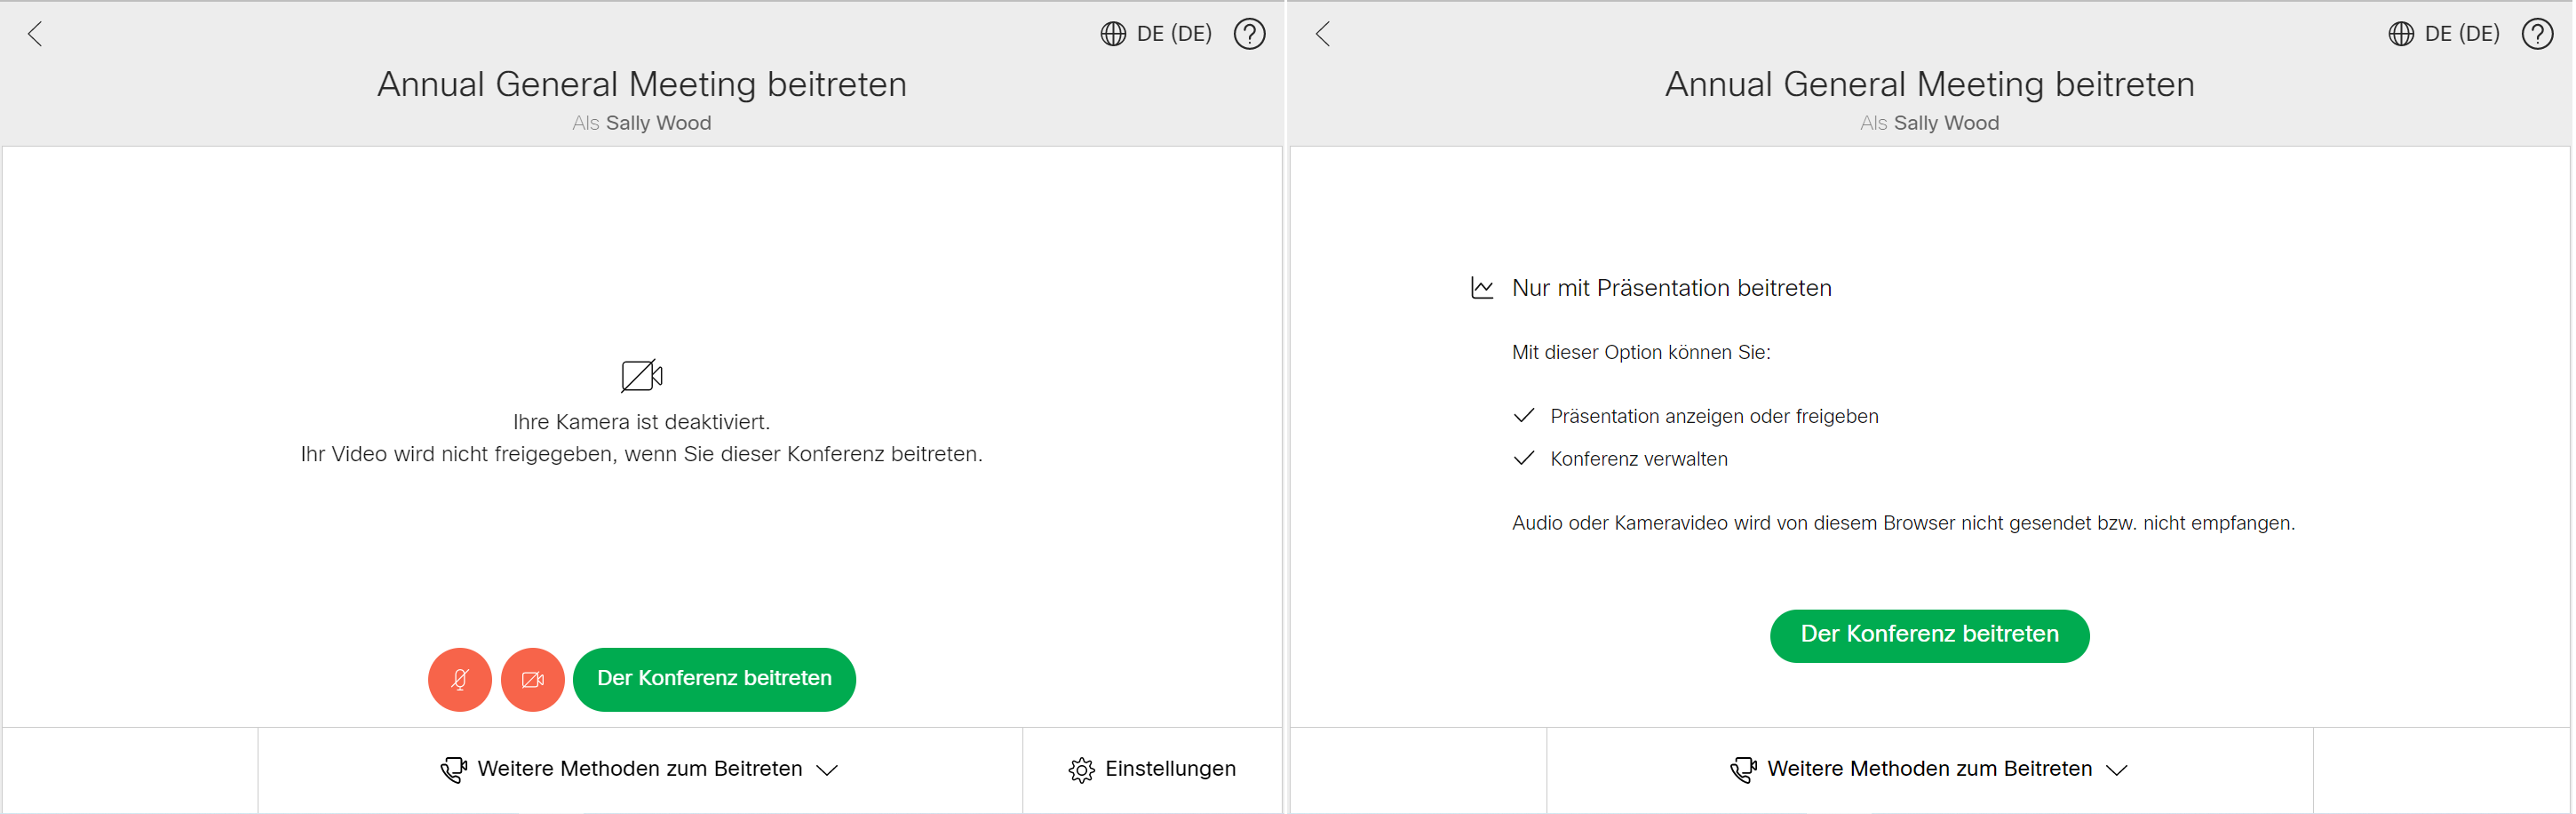Screen dimensions: 2576x814
Task: Click the Einstellungen gear icon
Action: [x=1081, y=770]
